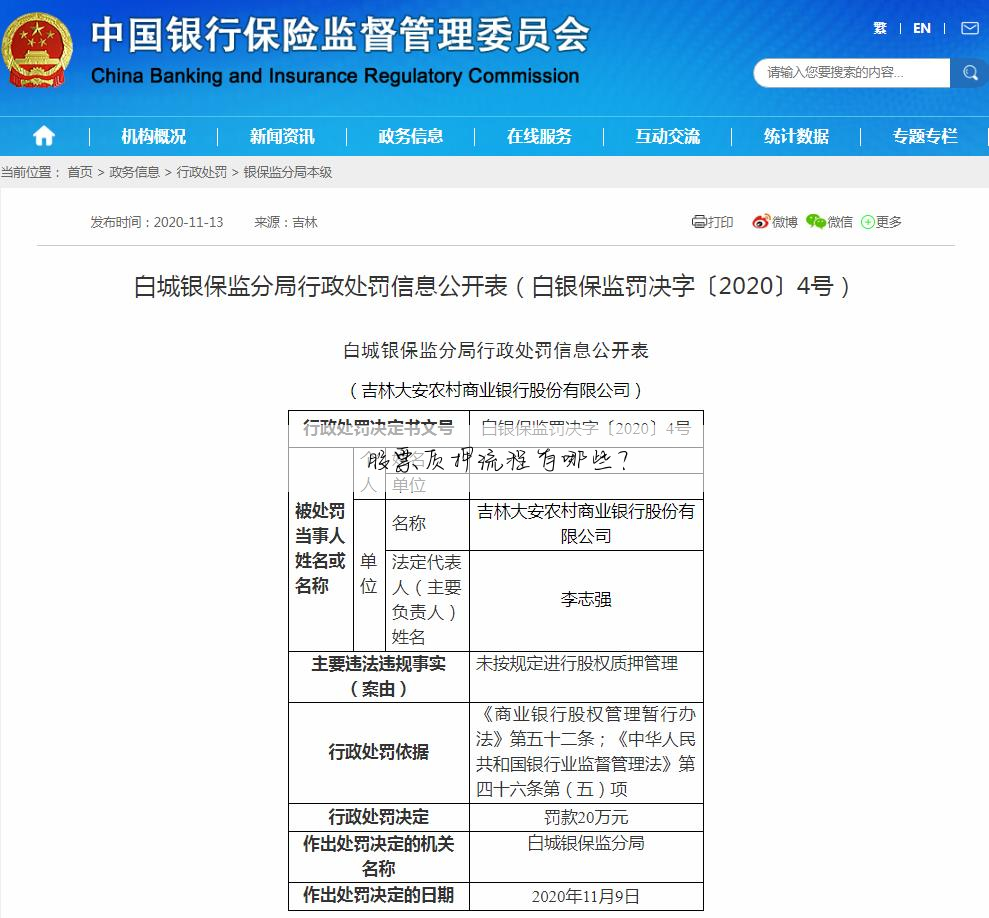989x918 pixels.
Task: Go to 行政处罚 in breadcrumb
Action: coord(201,172)
